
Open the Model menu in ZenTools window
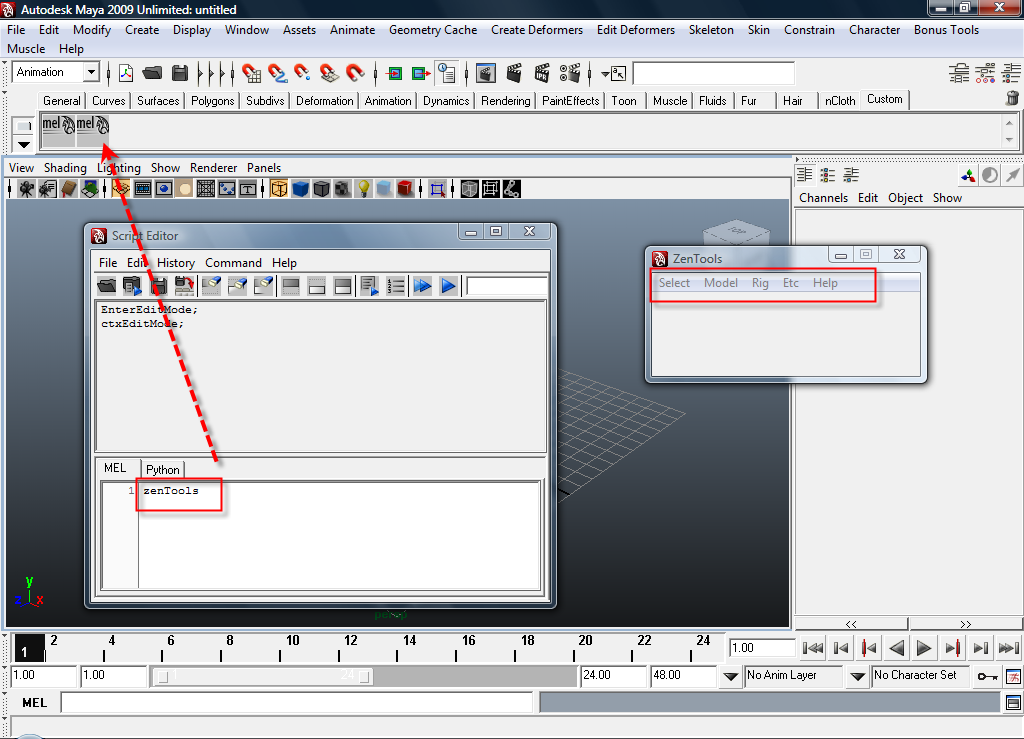[720, 283]
